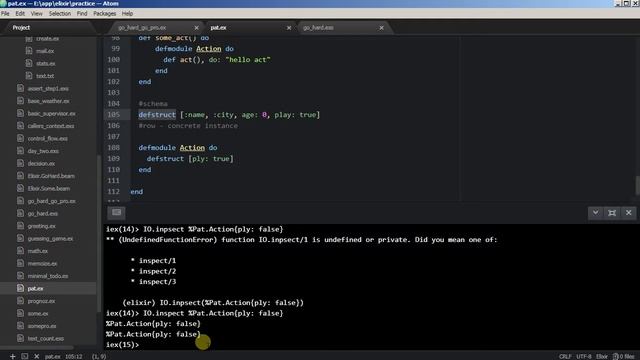The image size is (640, 360).
Task: Select the Project panel tab
Action: [21, 28]
